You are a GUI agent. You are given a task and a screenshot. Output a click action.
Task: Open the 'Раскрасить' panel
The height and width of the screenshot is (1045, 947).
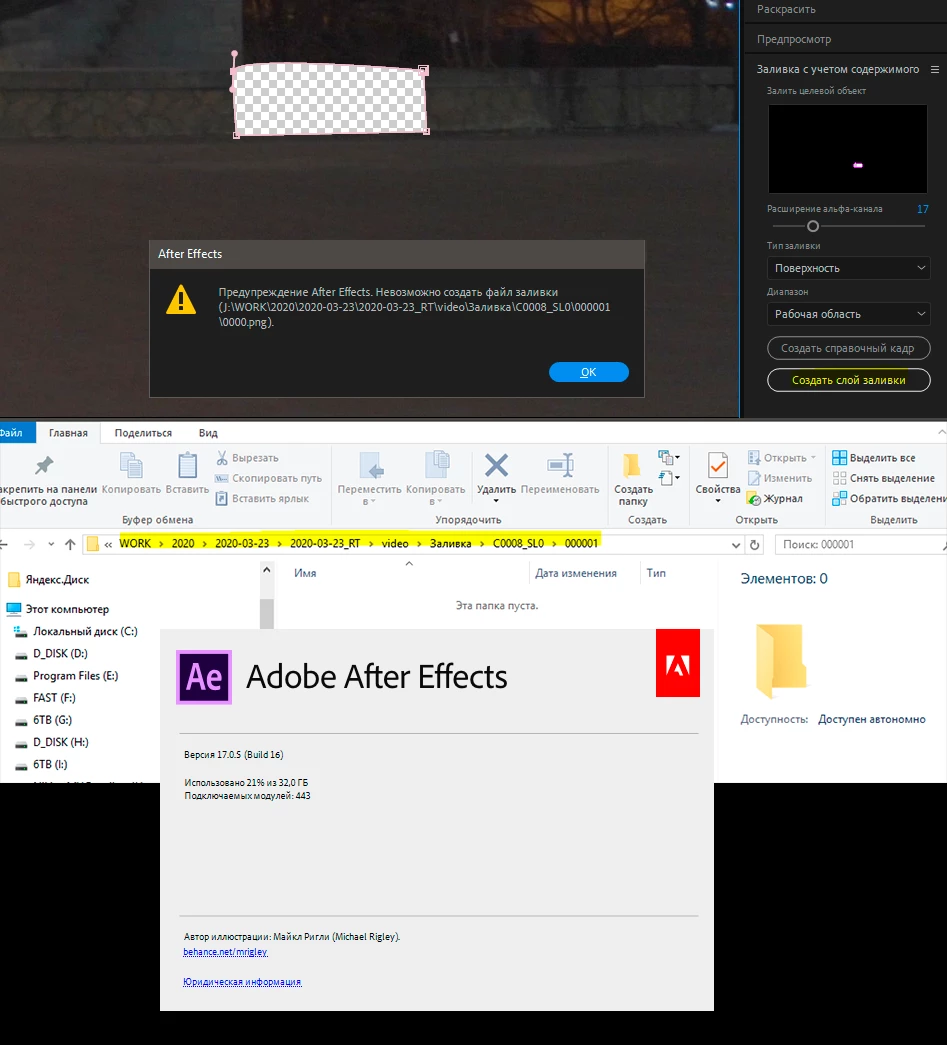(x=786, y=9)
